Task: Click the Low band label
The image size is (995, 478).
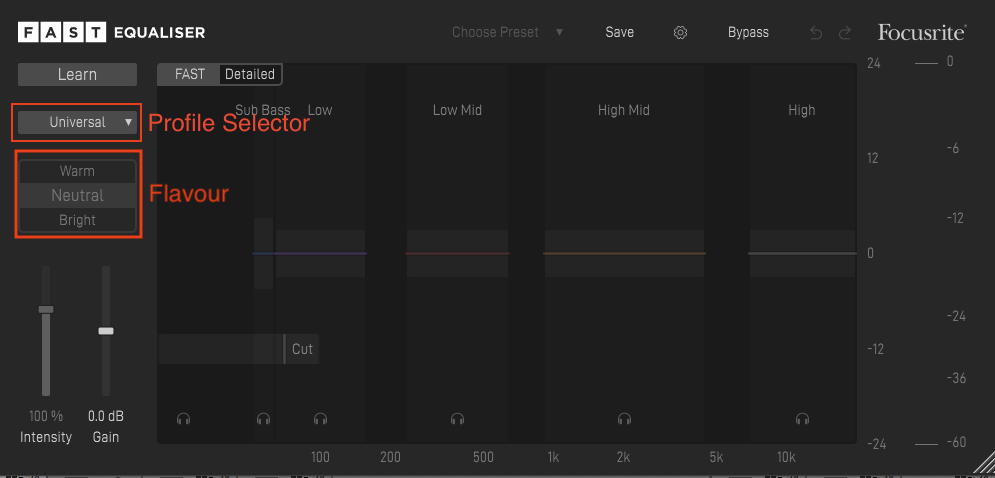Action: (x=320, y=110)
